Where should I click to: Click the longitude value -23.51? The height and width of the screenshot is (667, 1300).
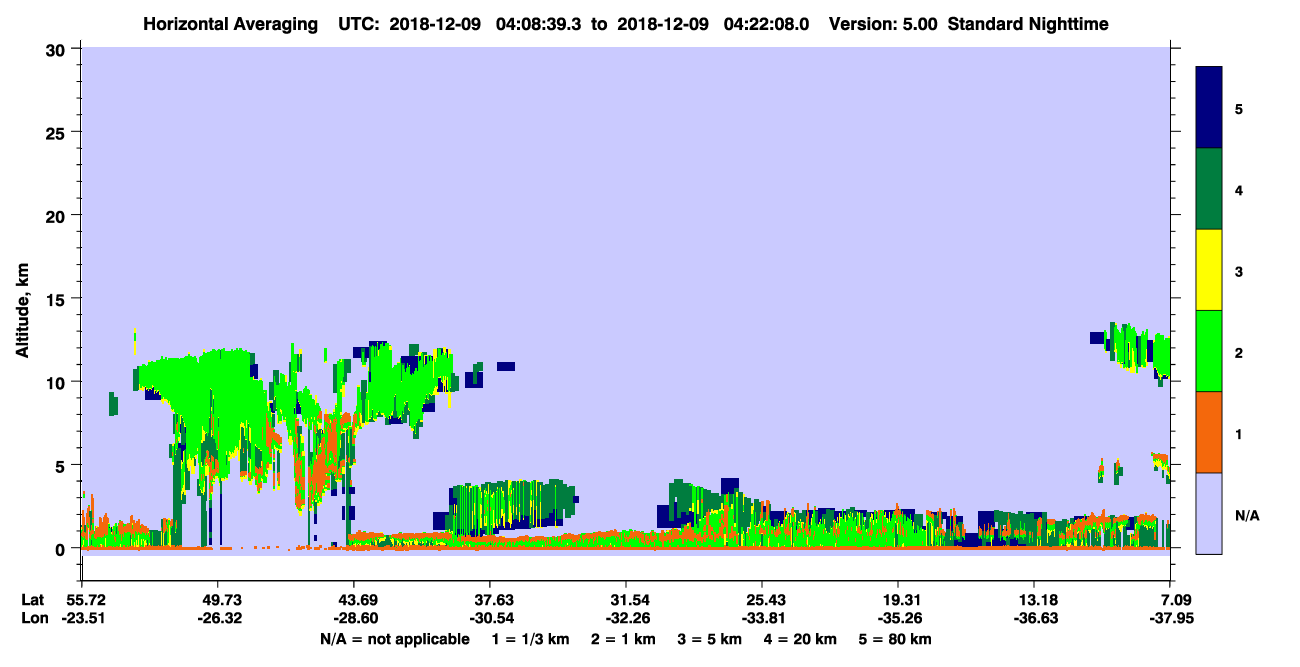pyautogui.click(x=82, y=619)
